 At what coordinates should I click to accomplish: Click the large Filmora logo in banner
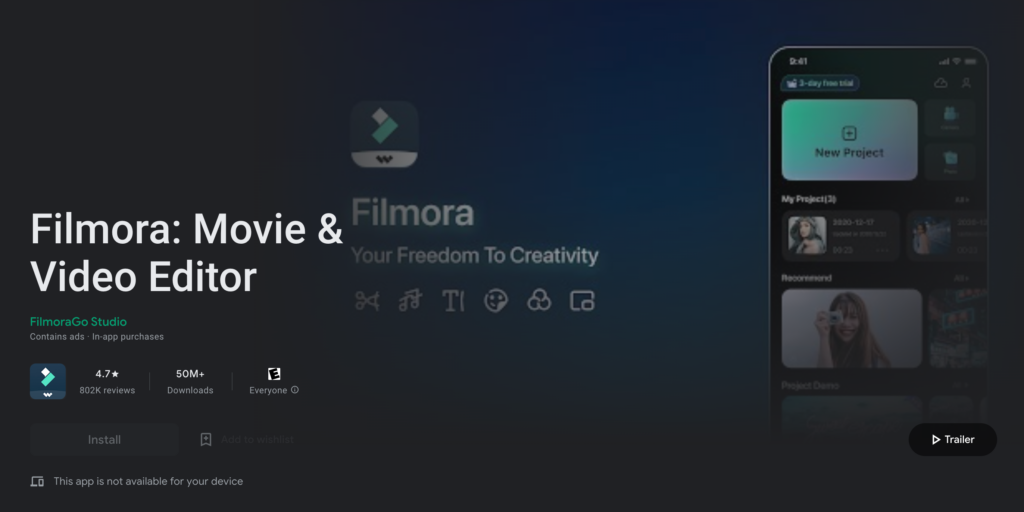[385, 134]
